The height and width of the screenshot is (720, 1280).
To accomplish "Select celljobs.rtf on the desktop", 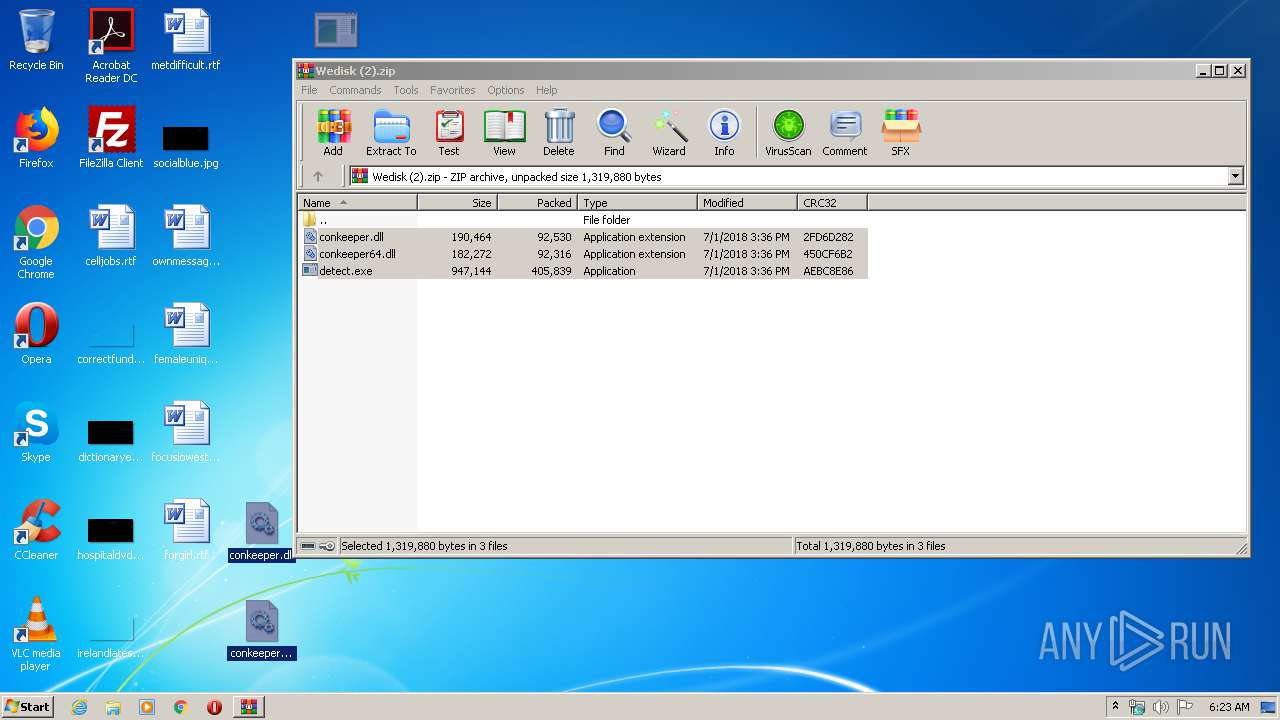I will coord(111,236).
